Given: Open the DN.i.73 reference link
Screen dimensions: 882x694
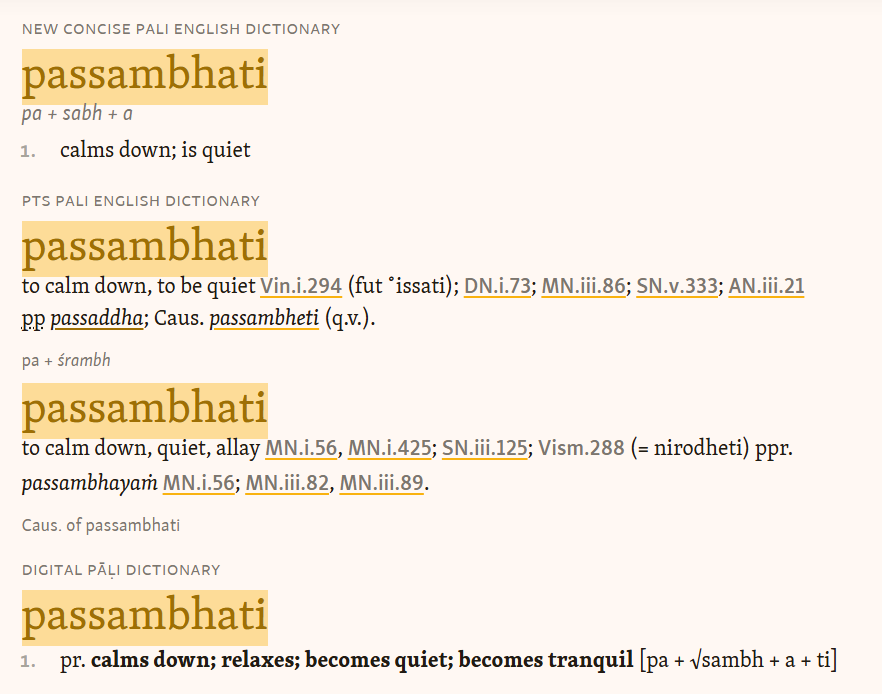Looking at the screenshot, I should click(x=497, y=286).
